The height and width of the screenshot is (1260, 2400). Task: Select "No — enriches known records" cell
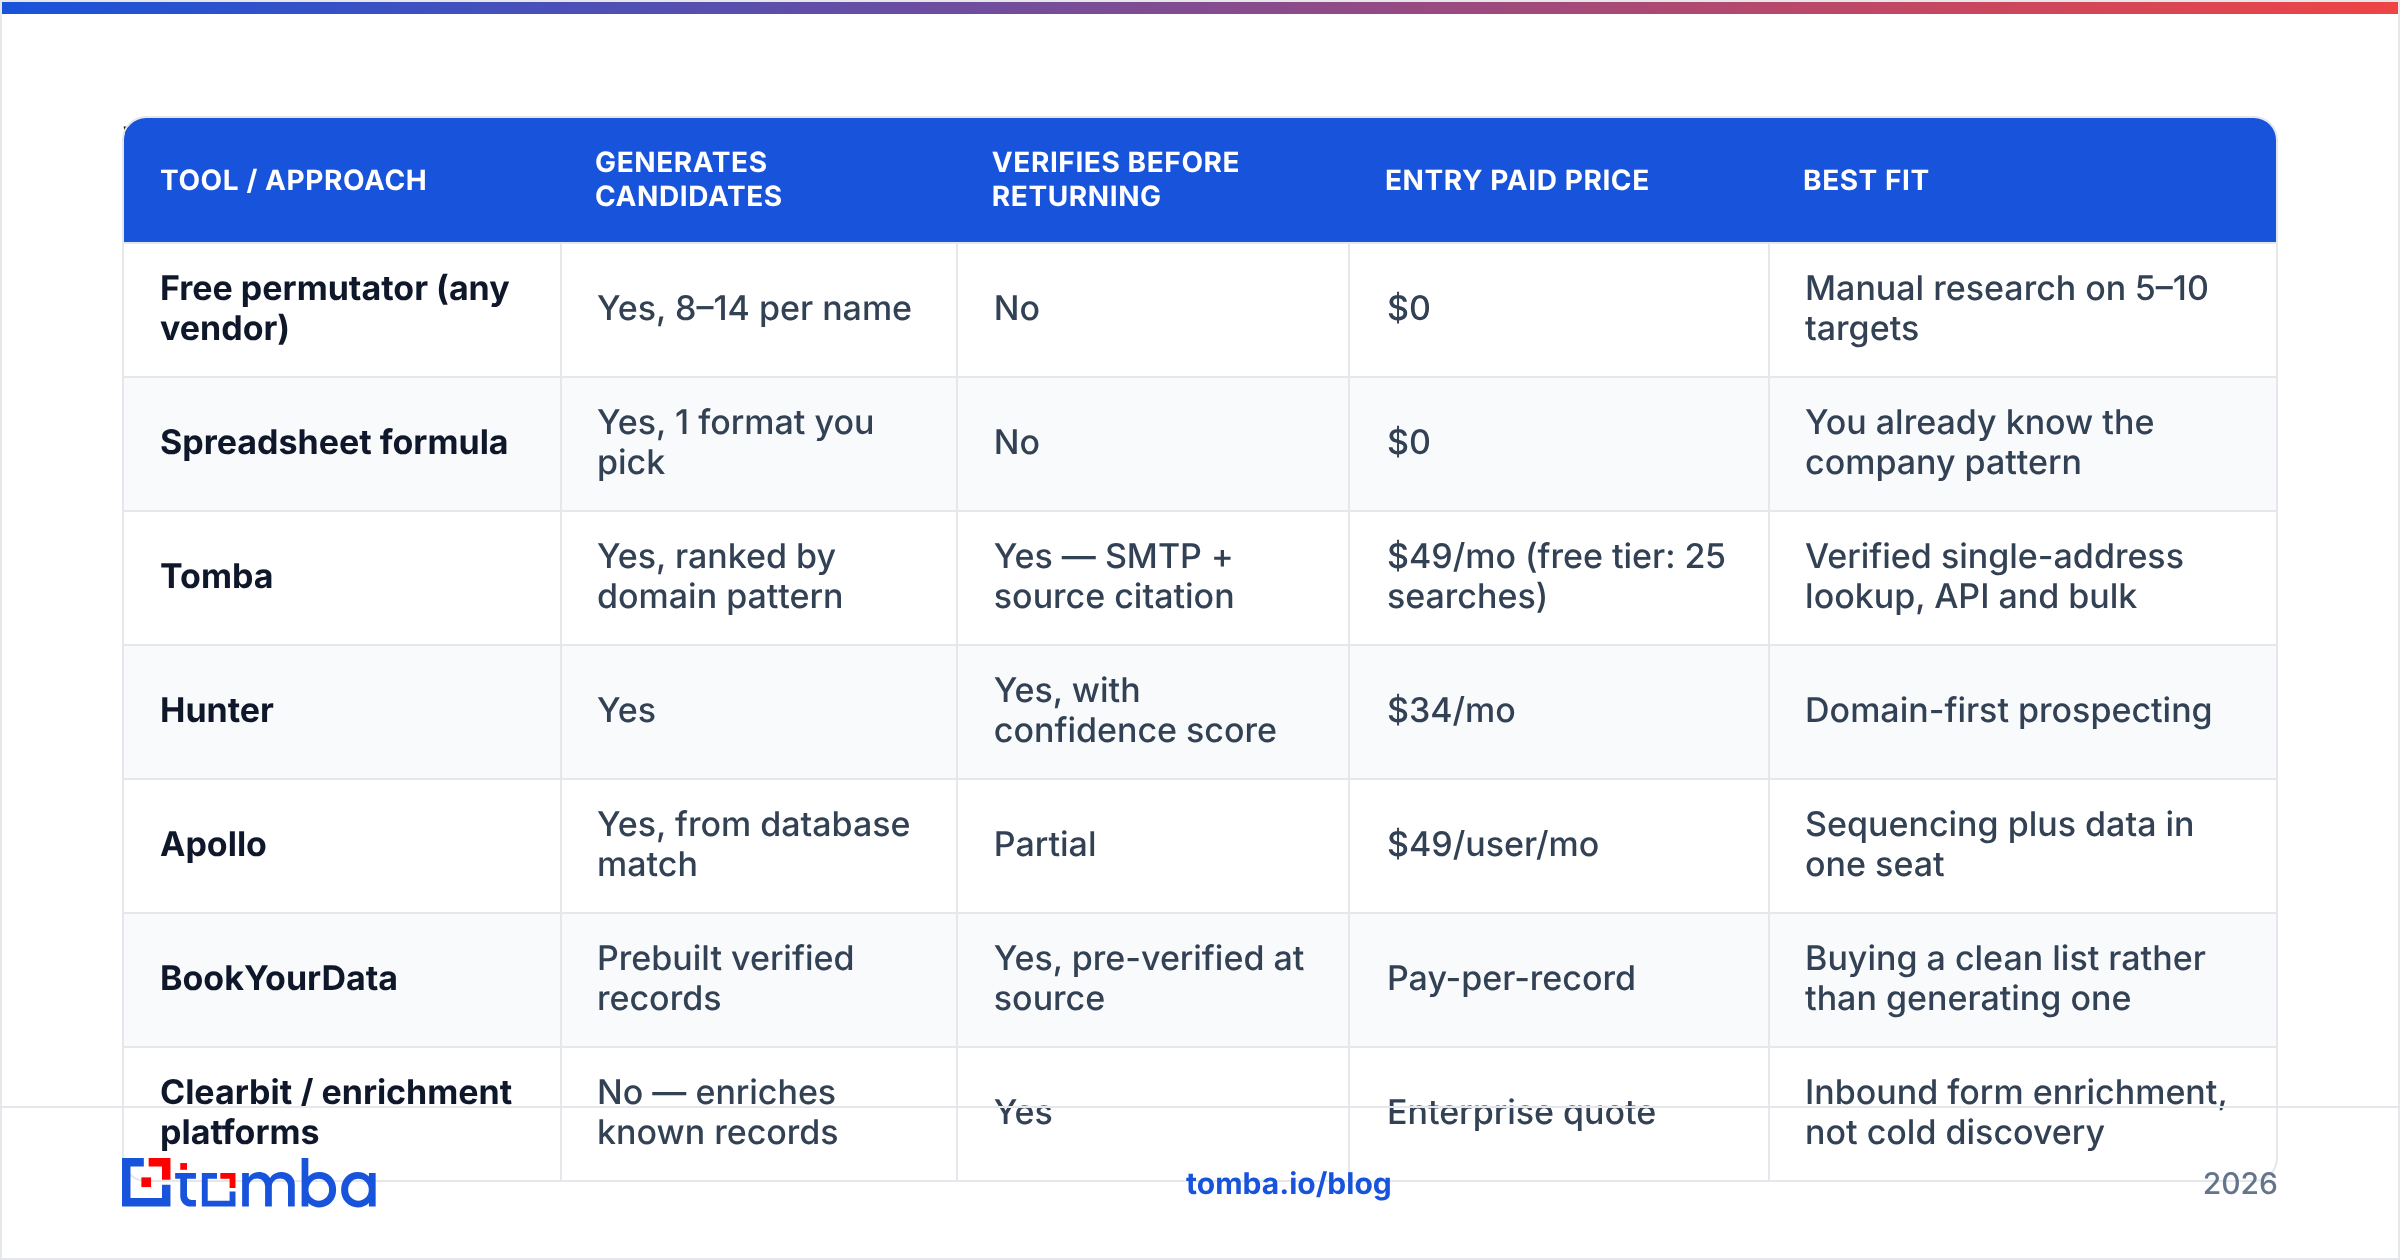click(718, 1112)
